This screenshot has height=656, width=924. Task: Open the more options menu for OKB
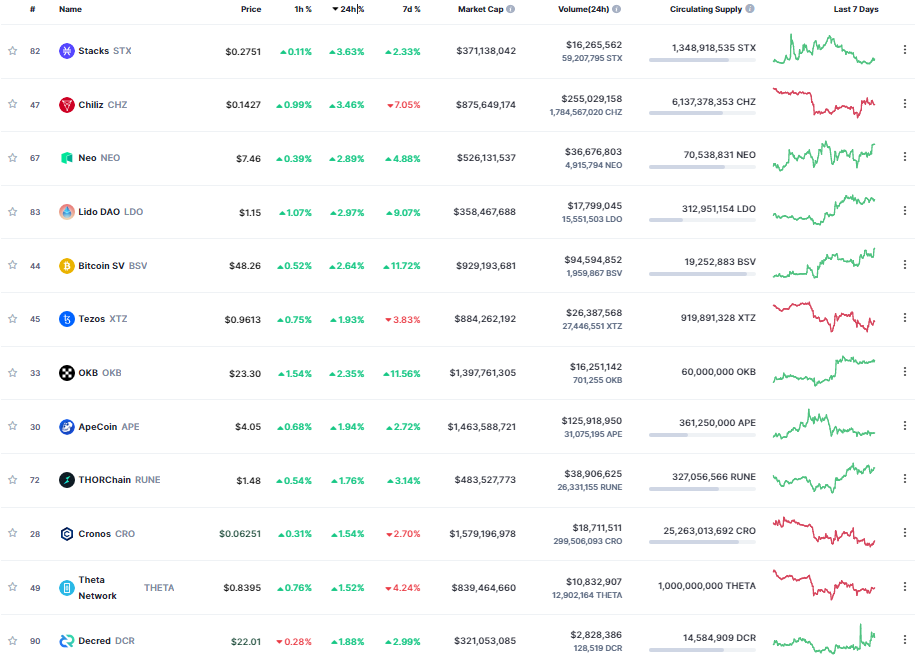click(x=905, y=371)
